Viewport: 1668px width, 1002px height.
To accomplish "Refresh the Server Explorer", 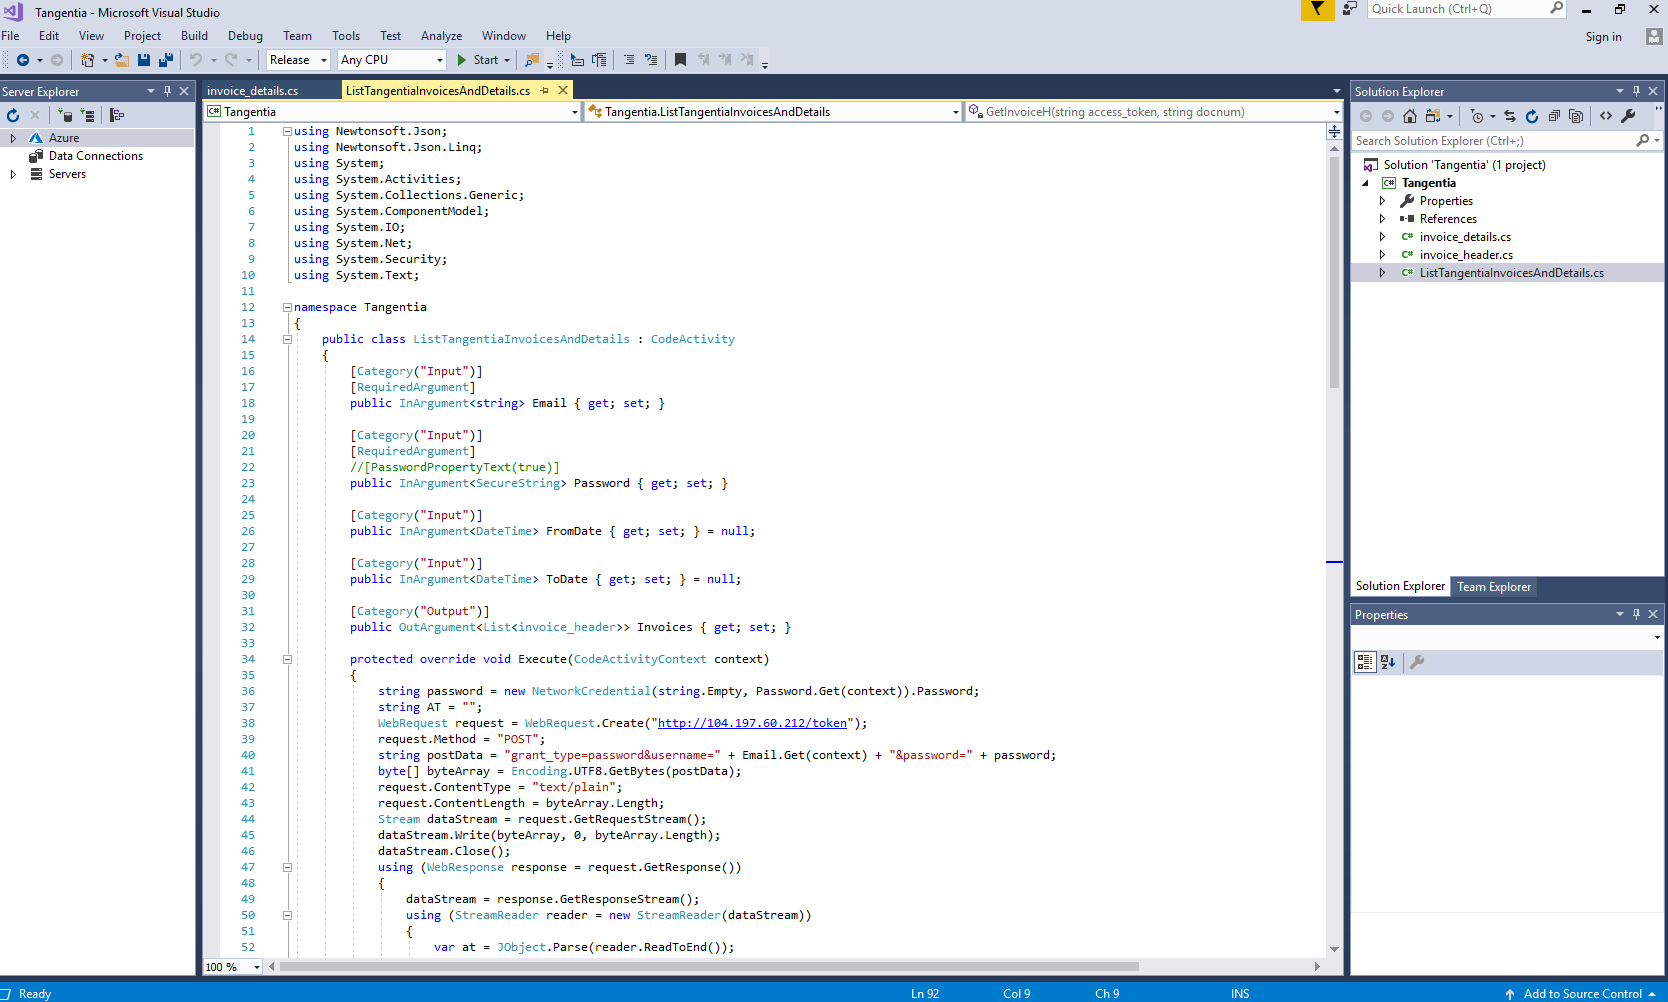I will (x=13, y=115).
